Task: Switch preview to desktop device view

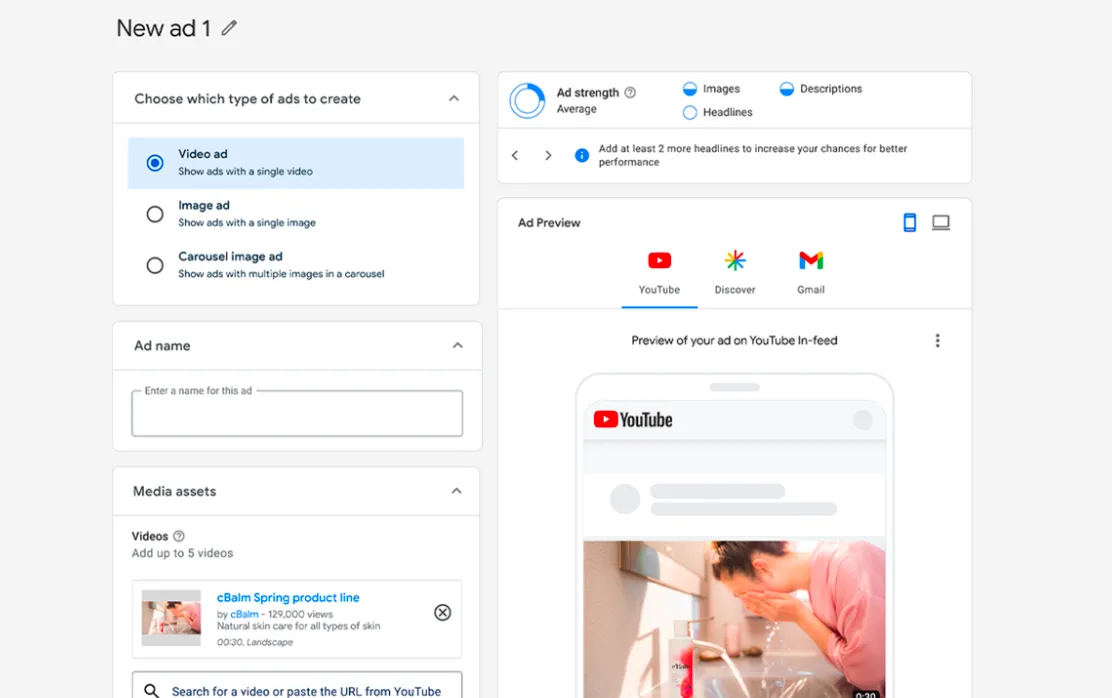Action: 941,223
